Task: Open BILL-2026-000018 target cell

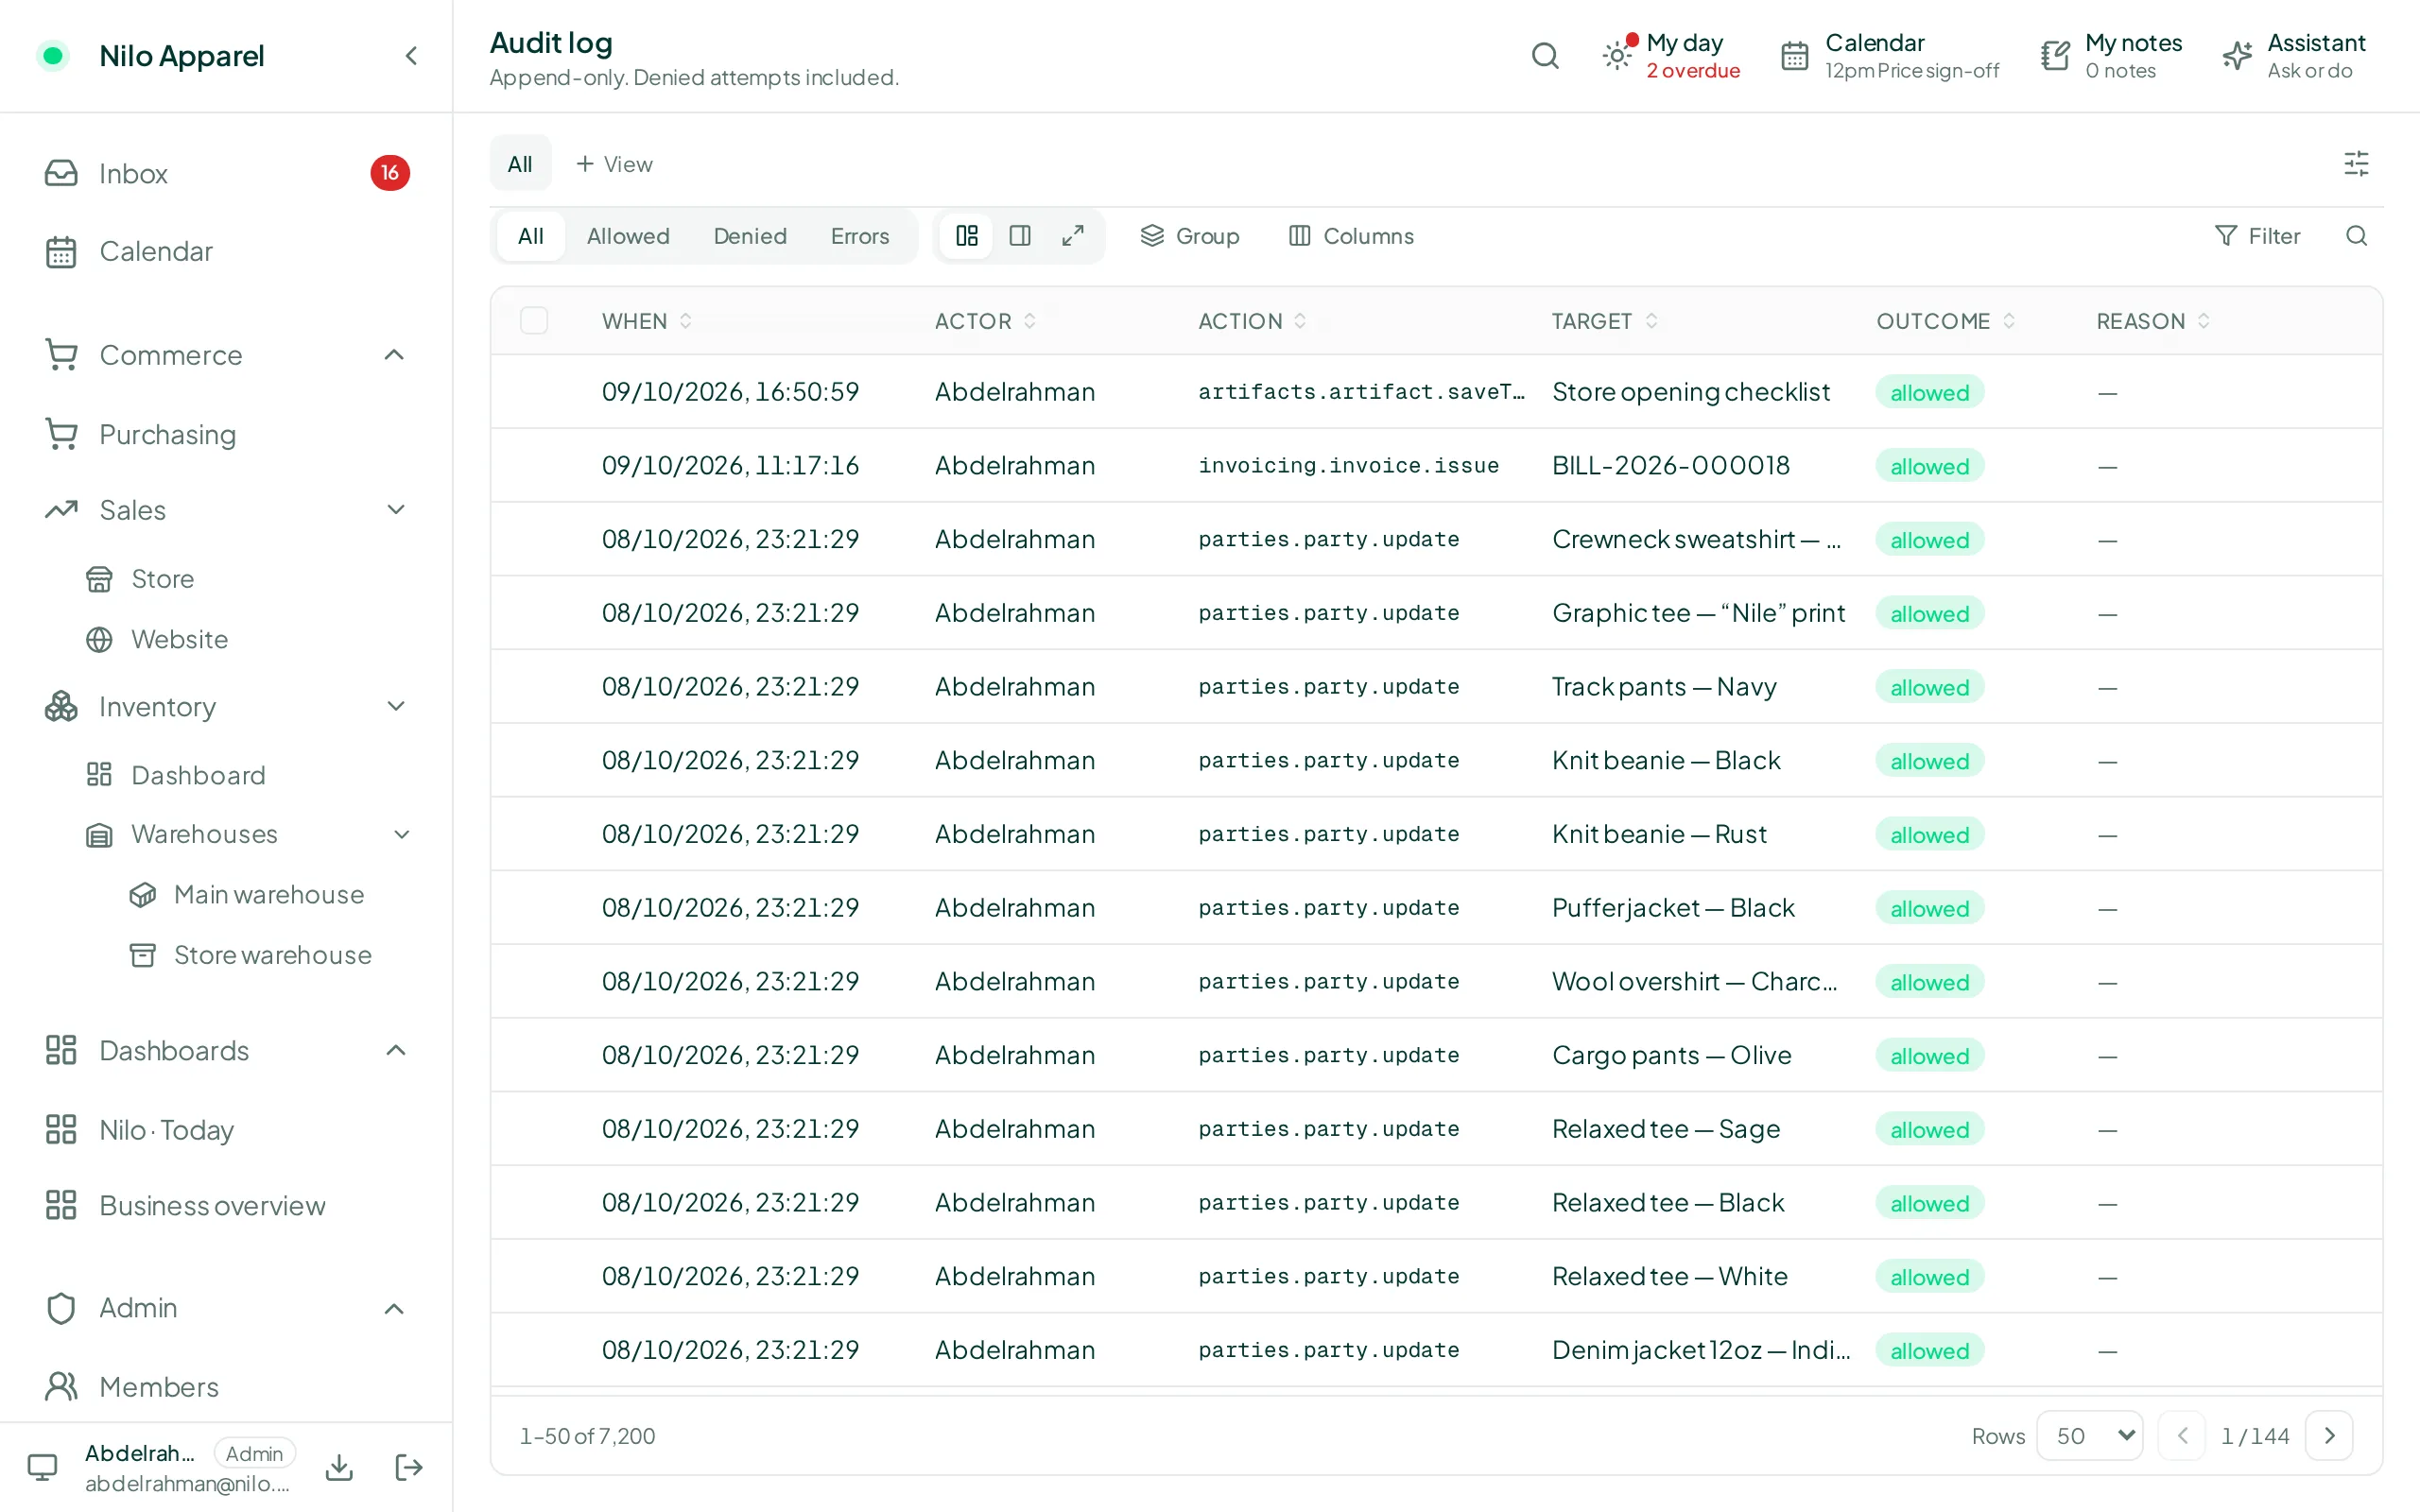Action: (1670, 465)
